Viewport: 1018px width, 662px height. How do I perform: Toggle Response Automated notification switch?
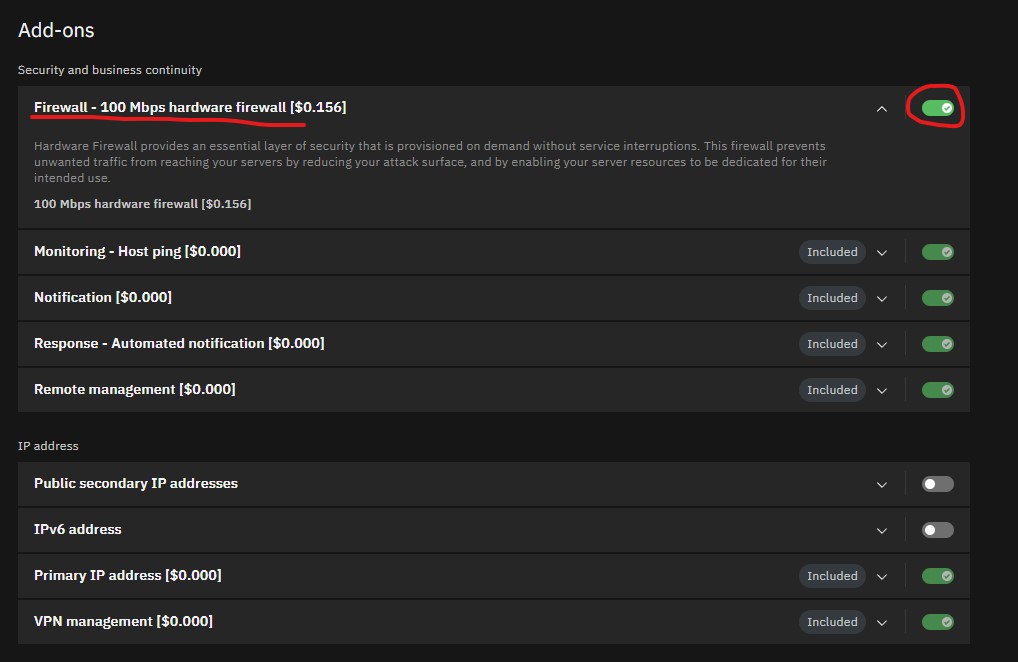point(937,344)
